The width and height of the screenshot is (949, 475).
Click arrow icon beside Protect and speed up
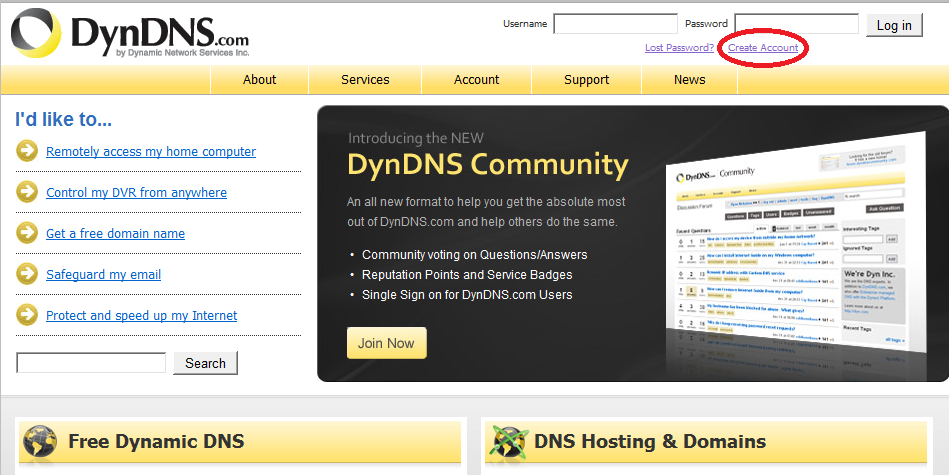27,315
